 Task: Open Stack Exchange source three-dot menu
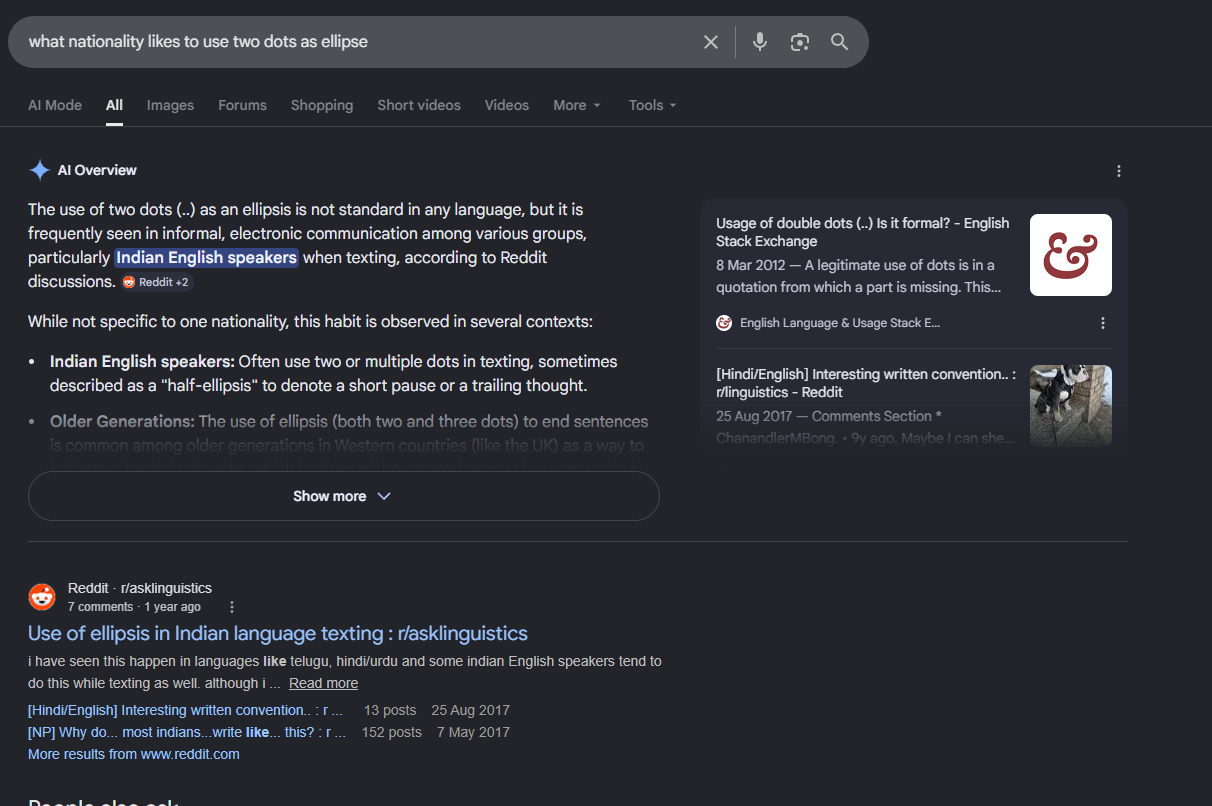coord(1103,323)
